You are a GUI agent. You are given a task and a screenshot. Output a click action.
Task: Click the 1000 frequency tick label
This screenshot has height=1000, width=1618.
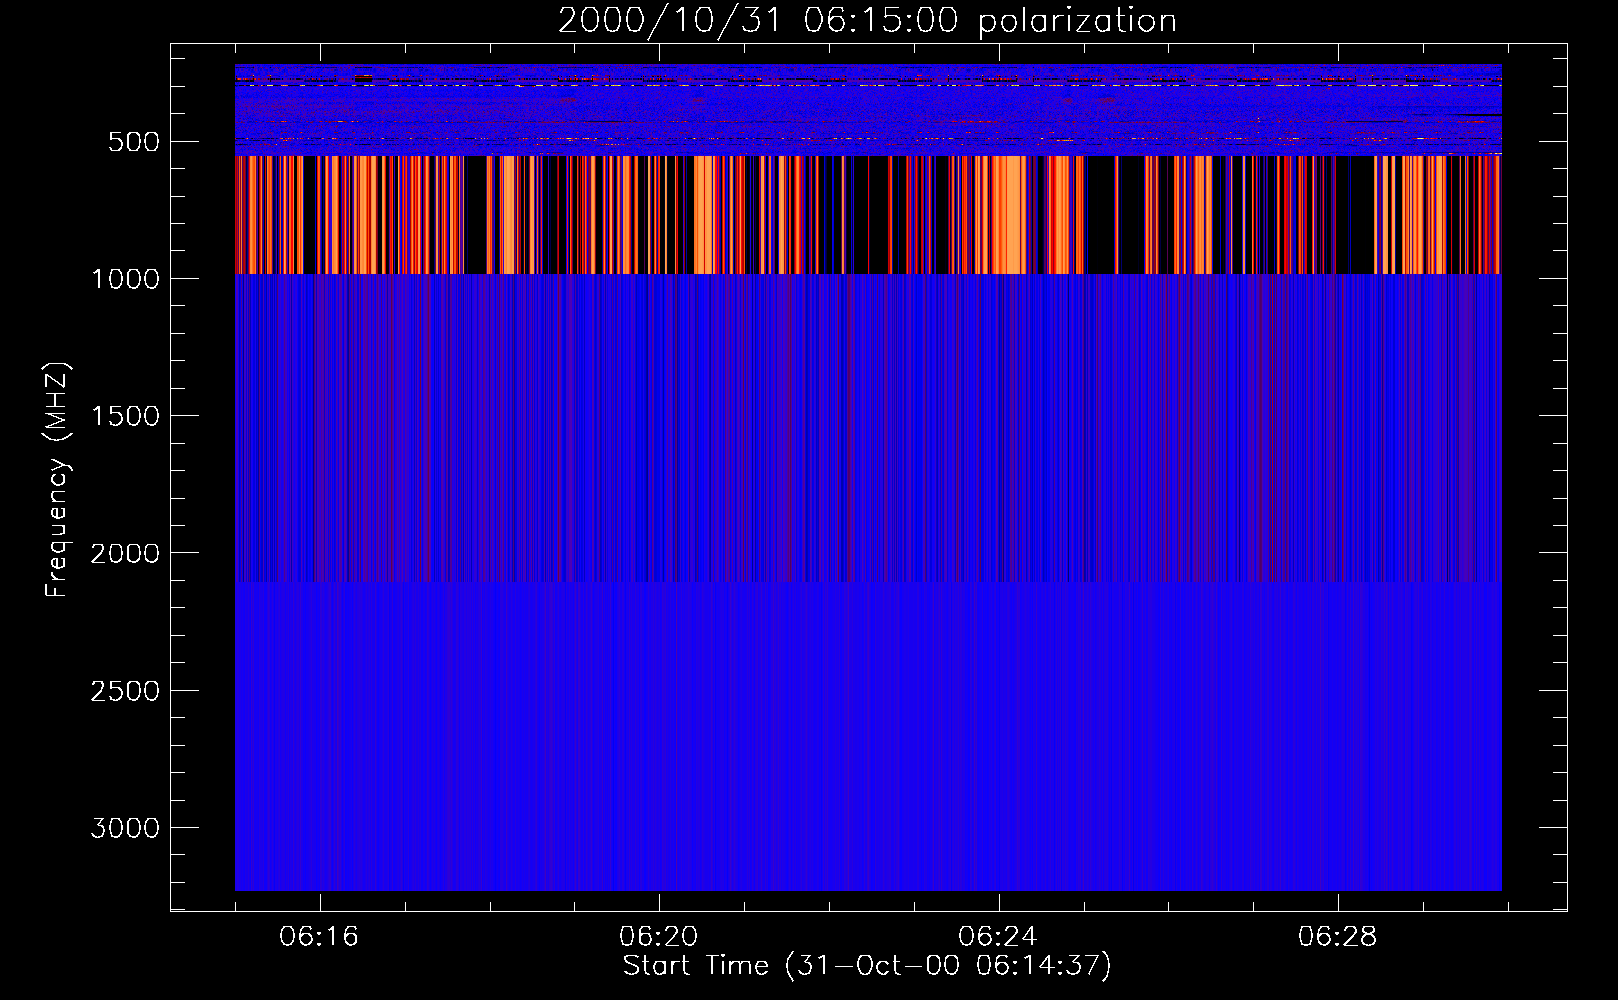click(126, 279)
